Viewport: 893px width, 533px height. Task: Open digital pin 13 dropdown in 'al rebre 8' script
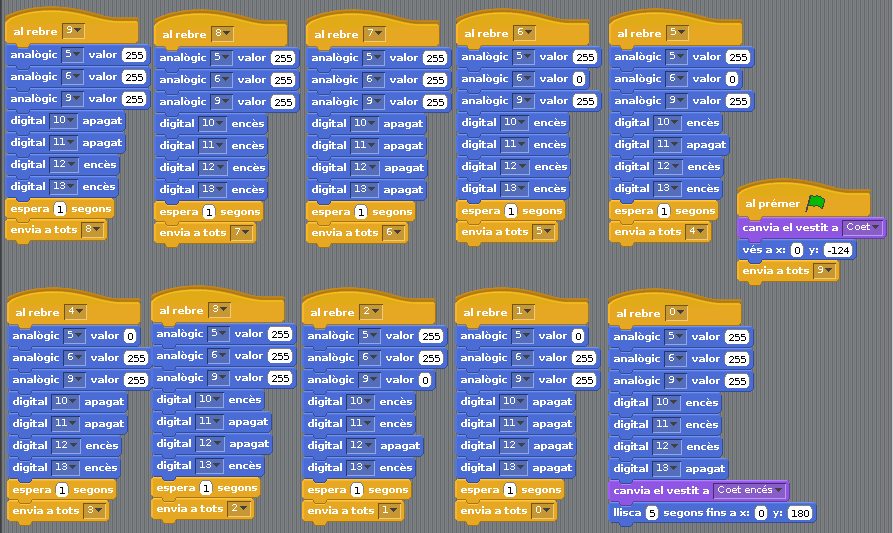tap(213, 189)
